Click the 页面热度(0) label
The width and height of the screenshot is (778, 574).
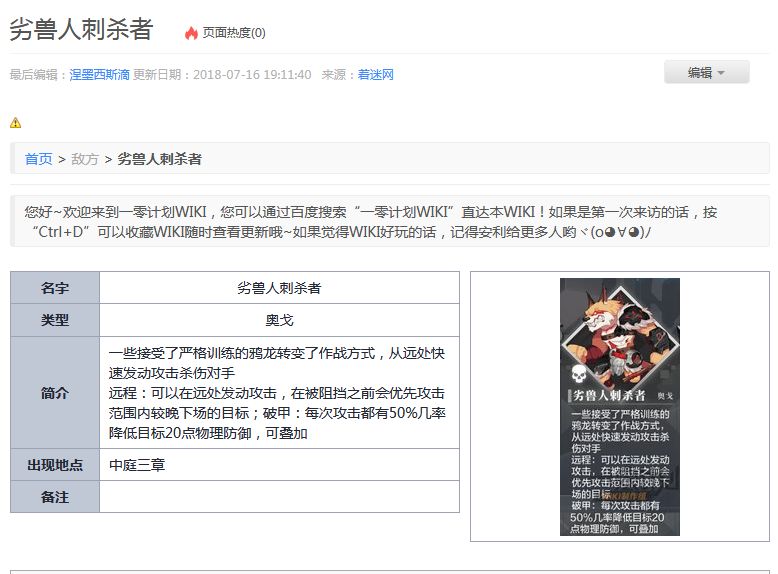(234, 33)
